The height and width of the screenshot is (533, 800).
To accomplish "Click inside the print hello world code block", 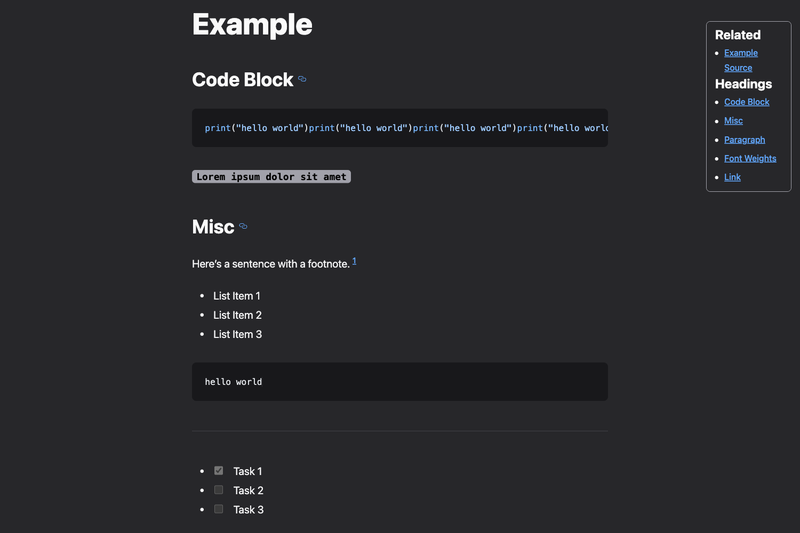I will tap(399, 128).
